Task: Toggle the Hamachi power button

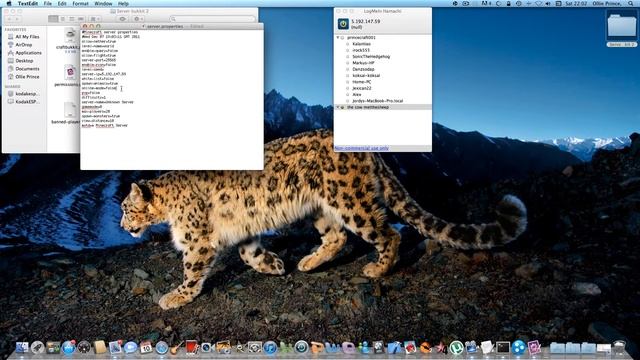Action: click(343, 24)
